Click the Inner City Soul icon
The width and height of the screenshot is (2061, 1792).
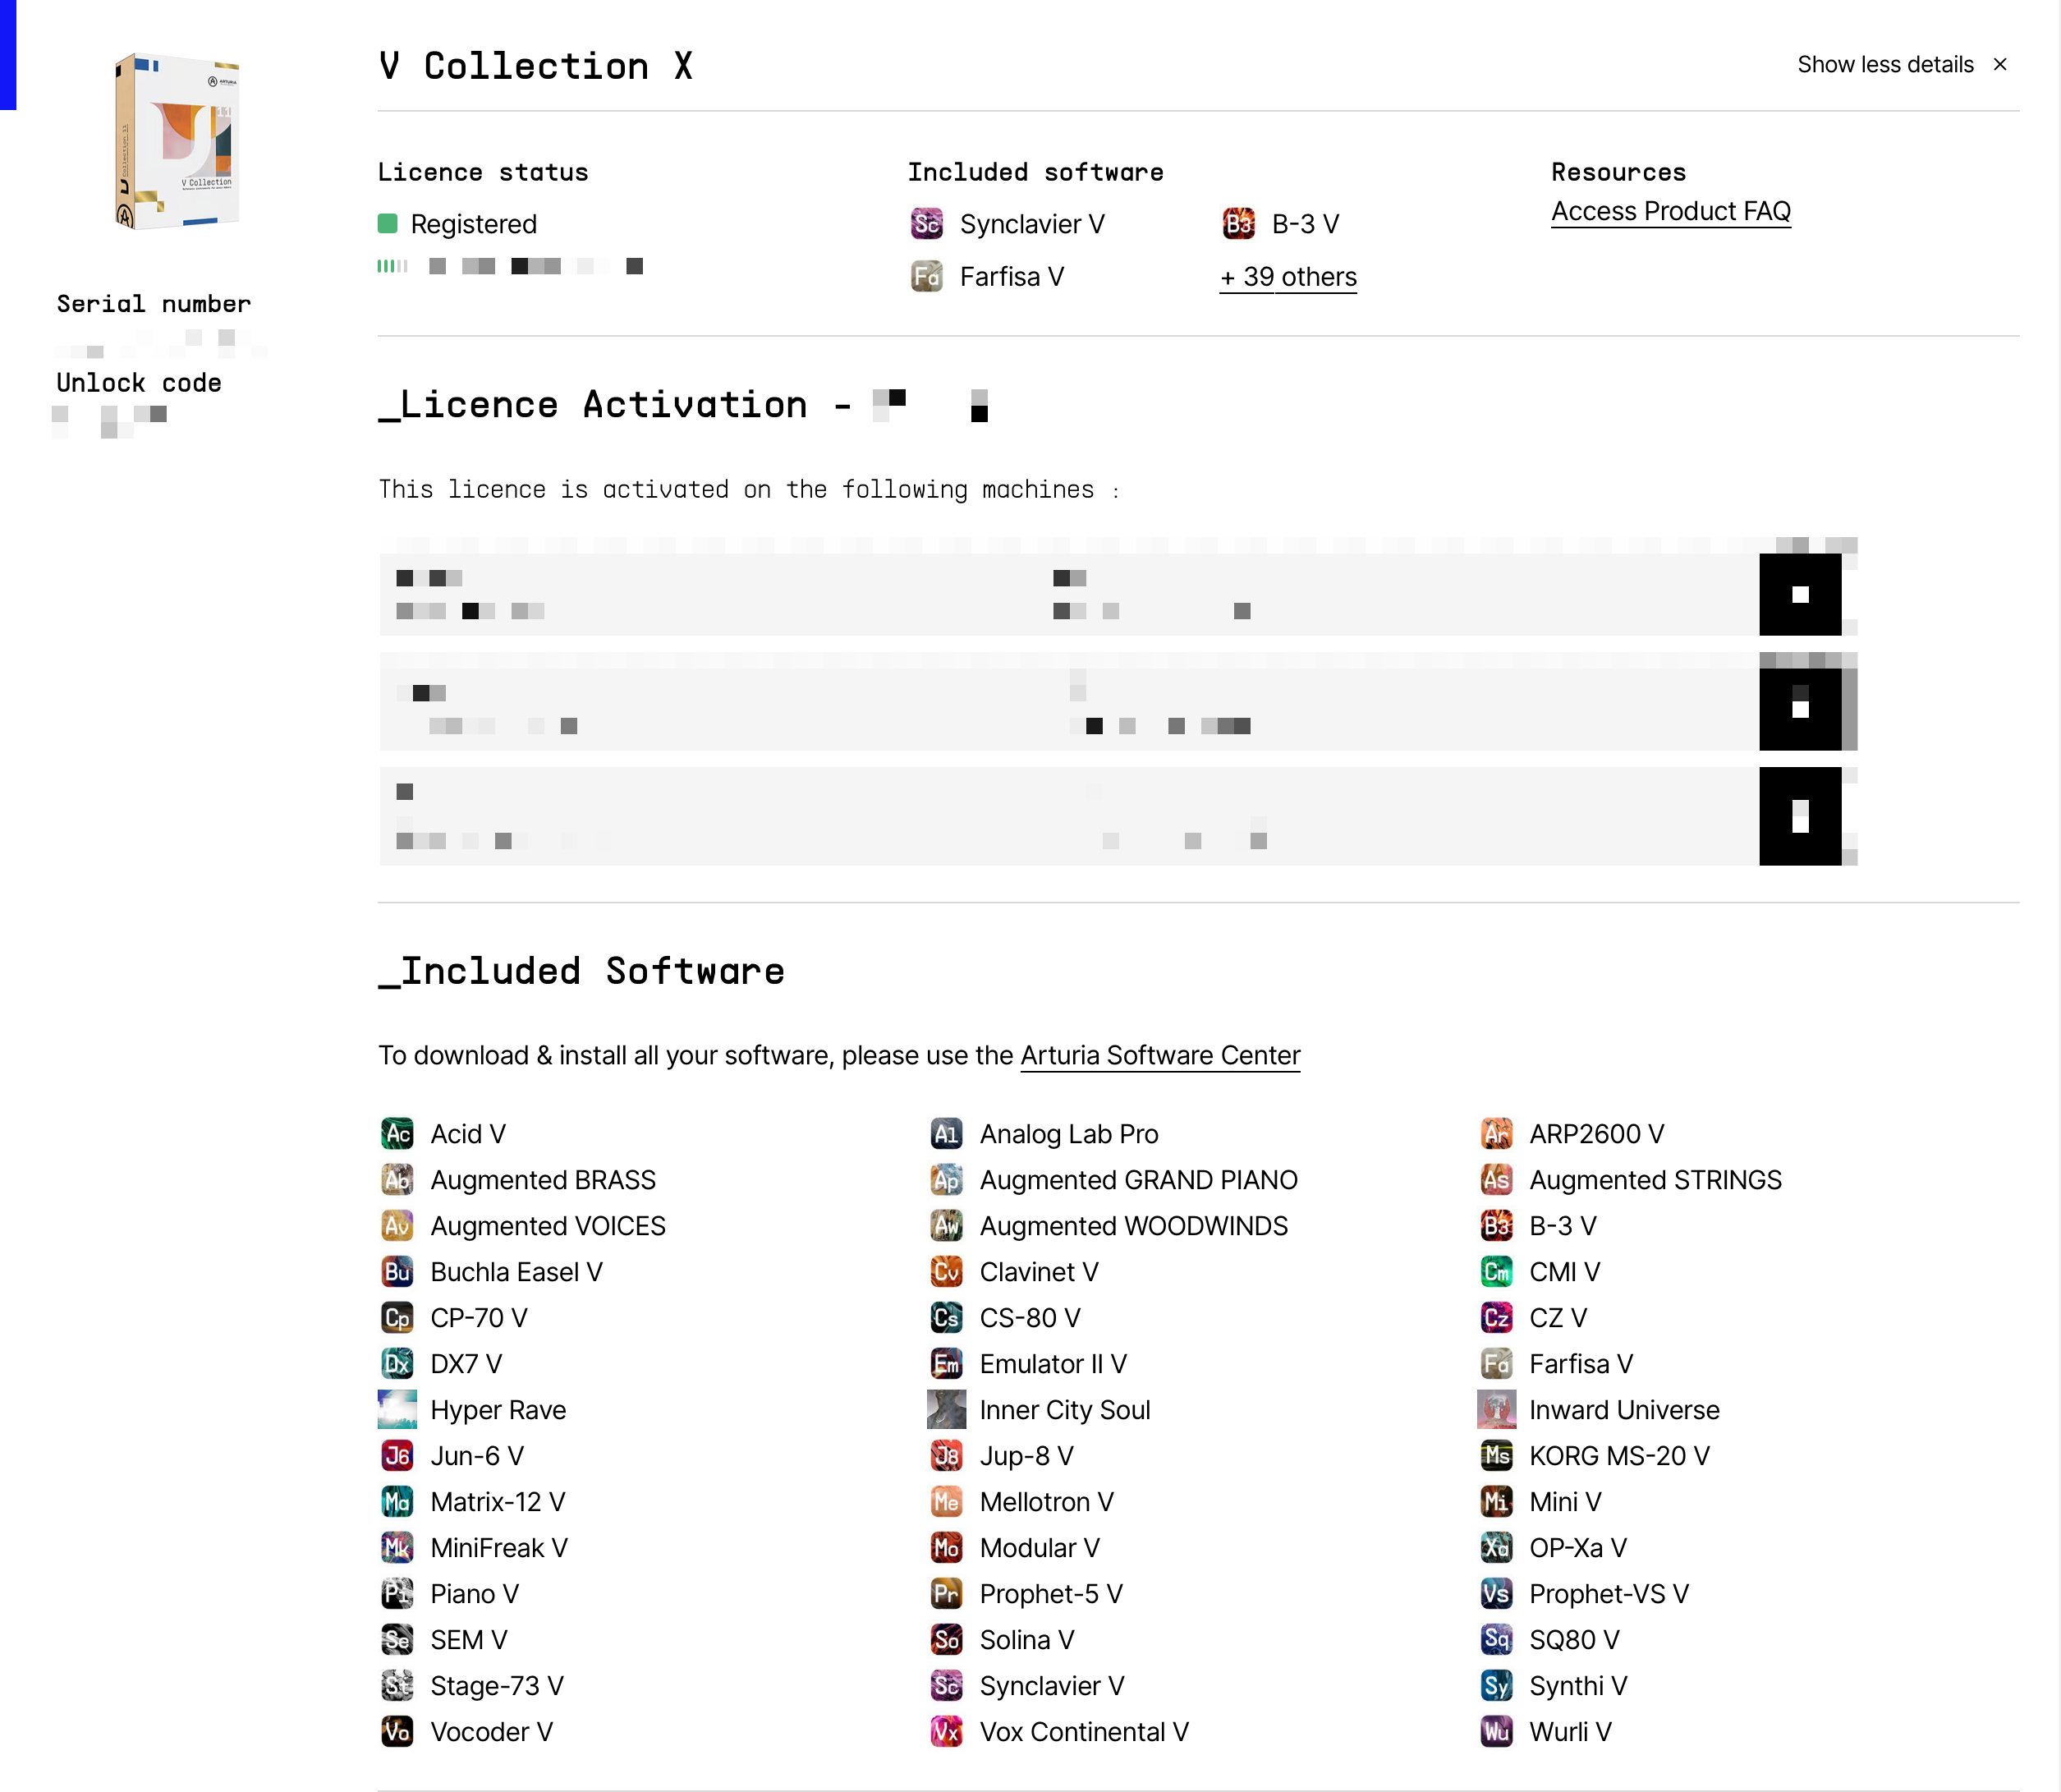[x=946, y=1409]
